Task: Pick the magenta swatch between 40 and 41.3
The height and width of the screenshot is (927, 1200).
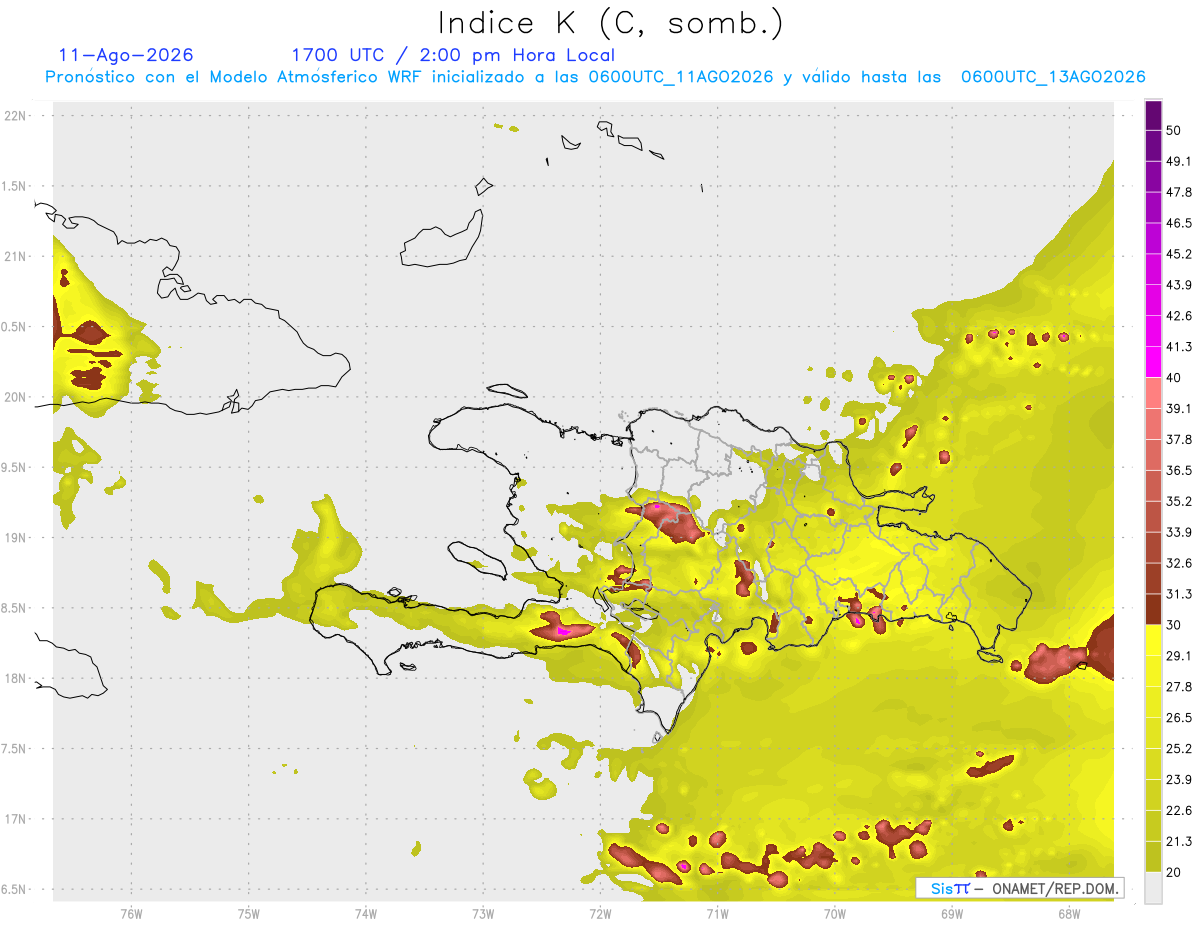Action: 1154,362
